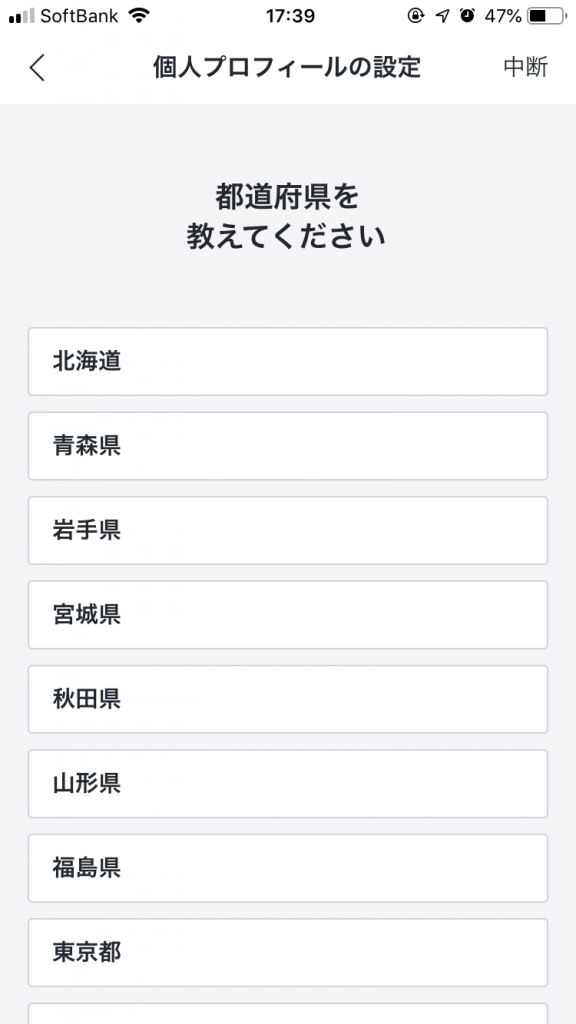Tap the location arrow status icon

[443, 16]
